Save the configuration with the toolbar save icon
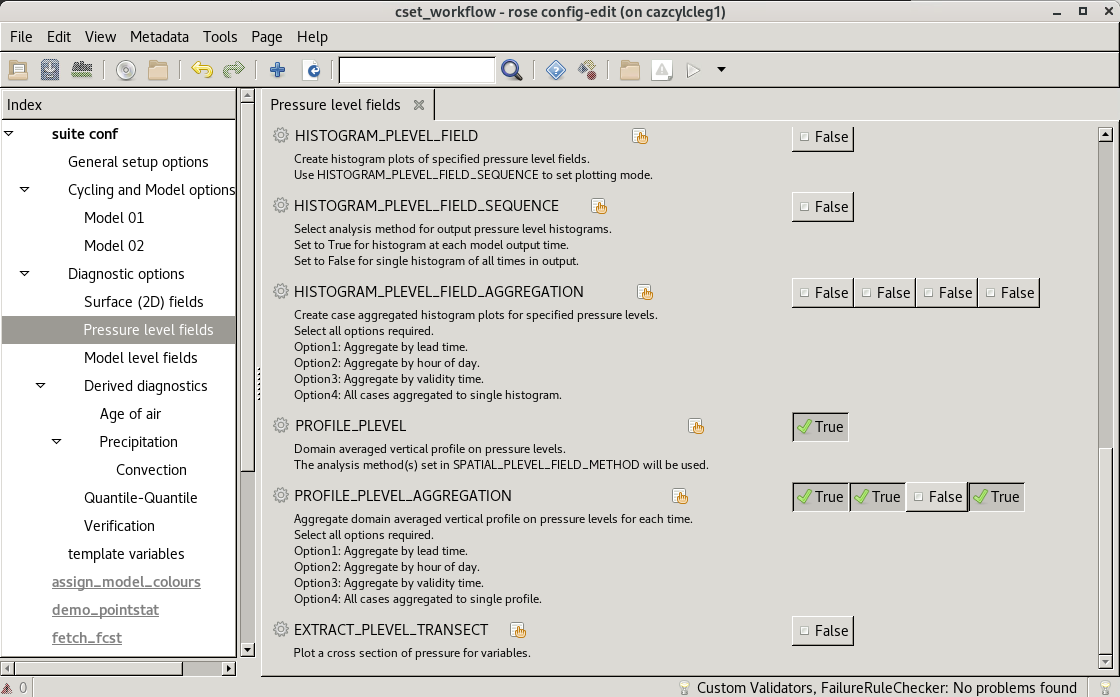This screenshot has width=1120, height=697. 49,70
